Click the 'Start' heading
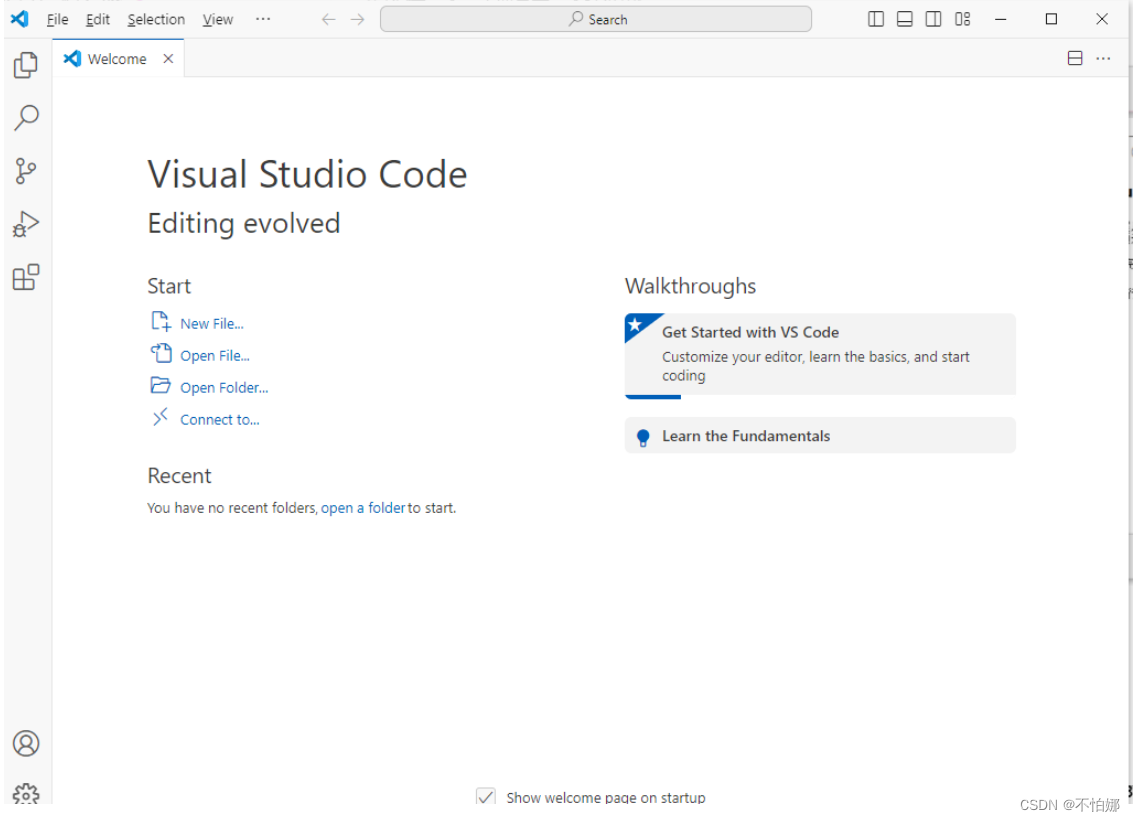Image resolution: width=1135 pixels, height=822 pixels. (169, 287)
